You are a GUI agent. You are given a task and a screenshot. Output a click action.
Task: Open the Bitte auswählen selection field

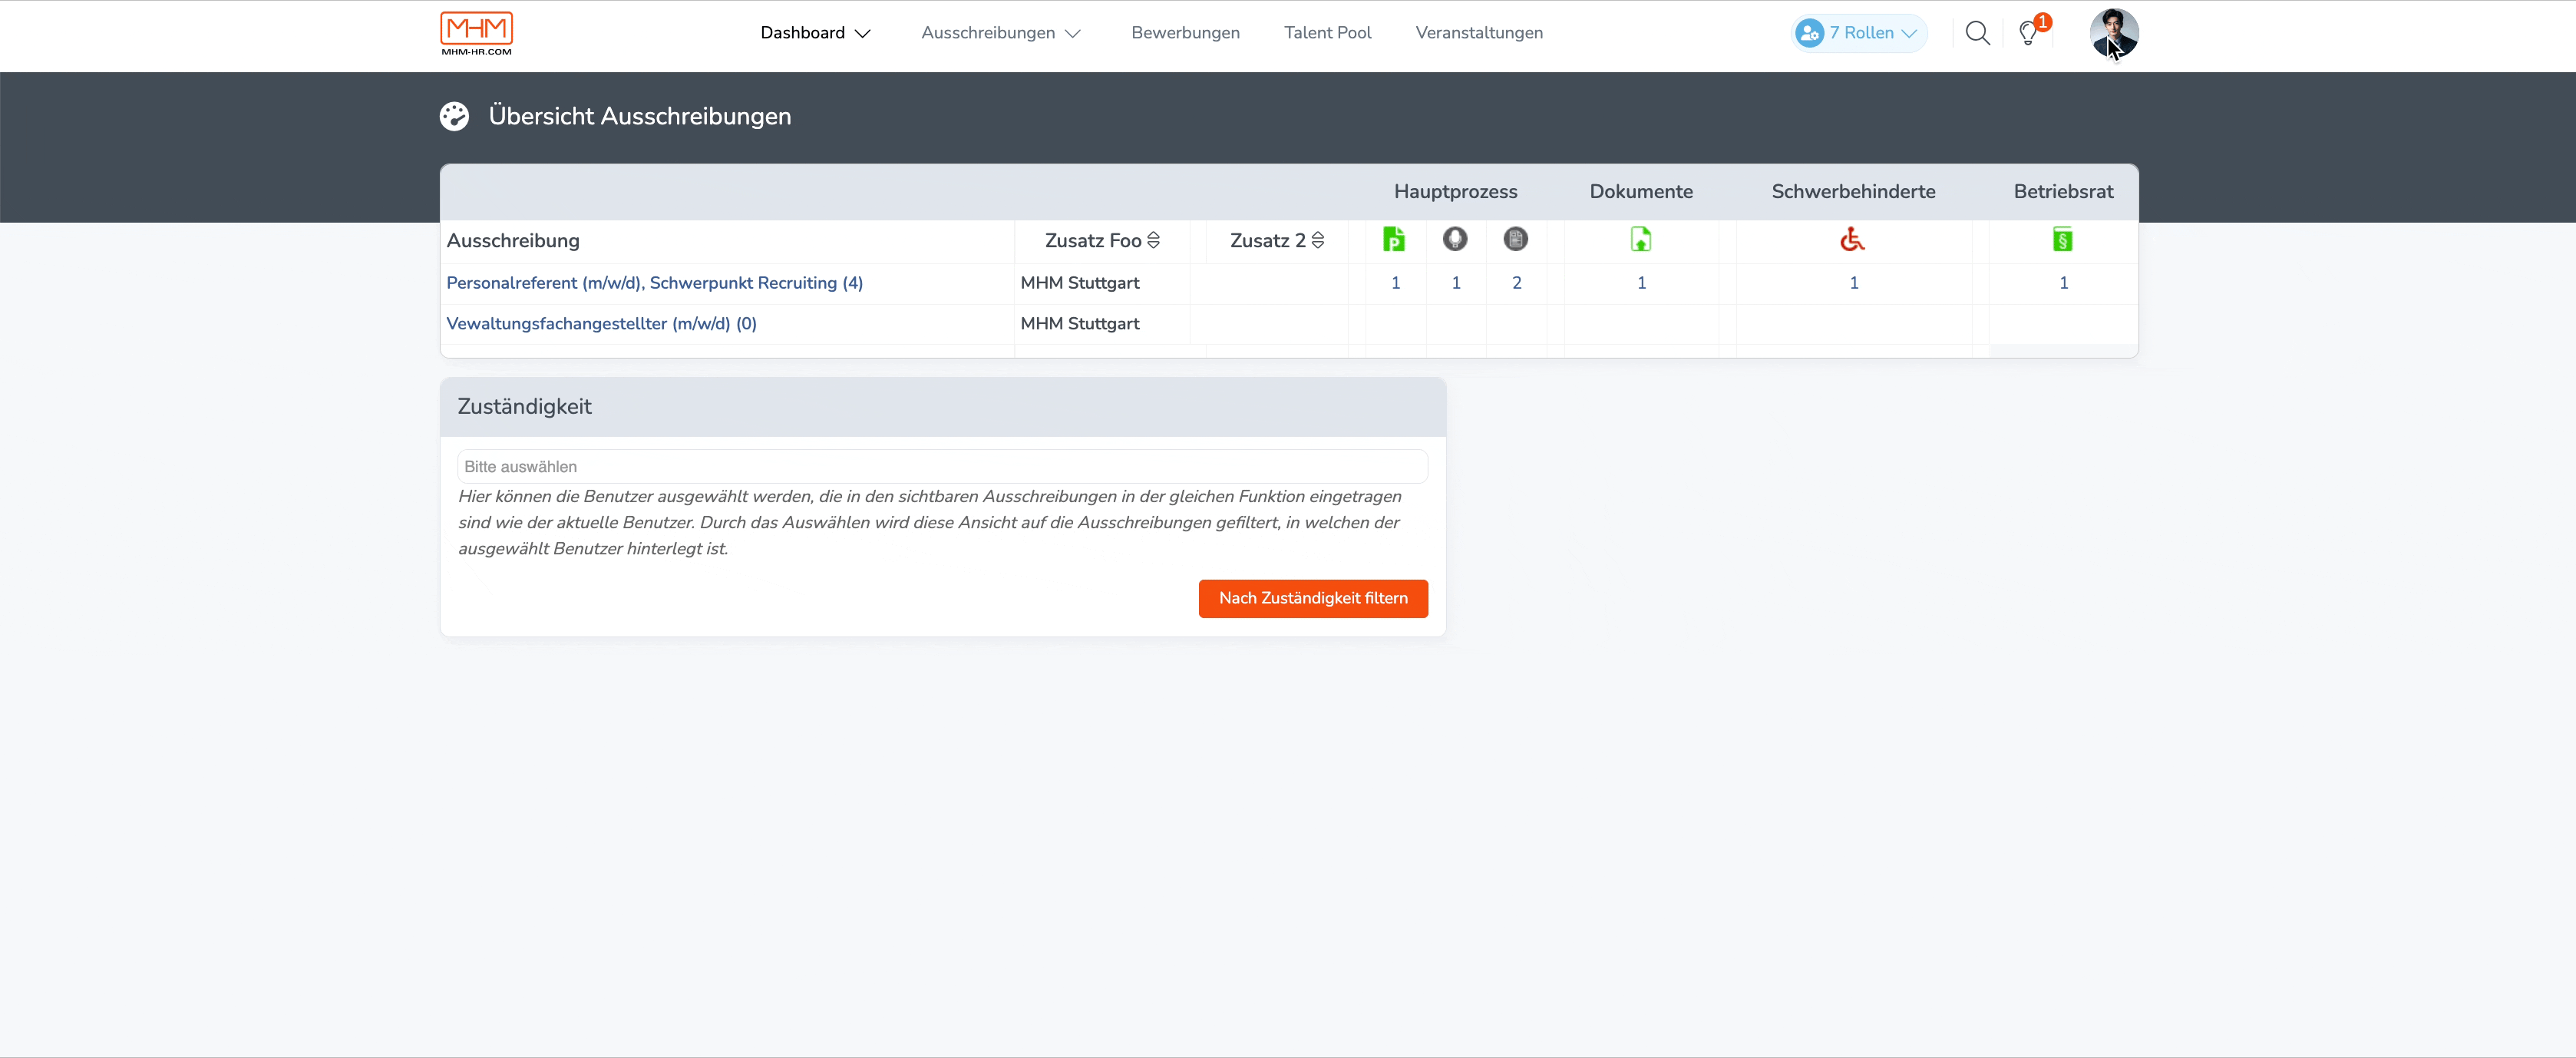(x=942, y=467)
